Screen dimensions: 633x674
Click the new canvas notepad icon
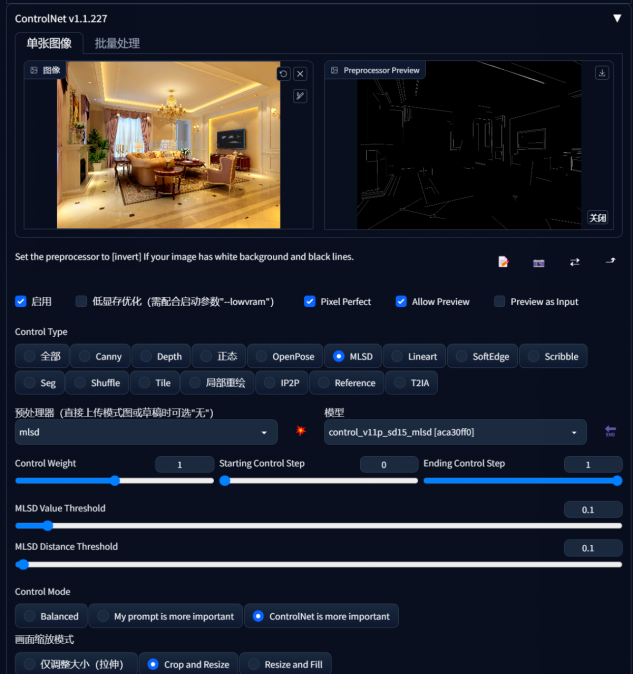[503, 261]
